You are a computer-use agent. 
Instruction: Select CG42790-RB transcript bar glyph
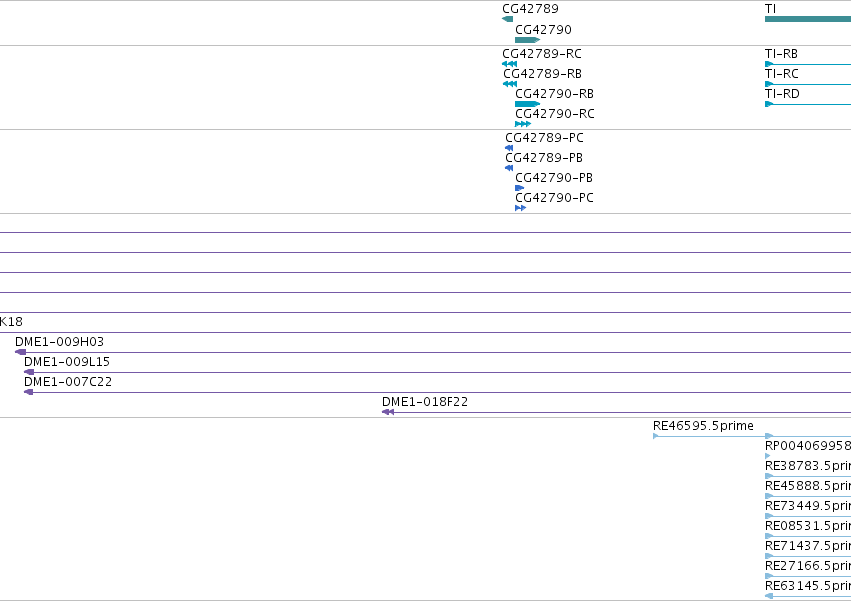pyautogui.click(x=528, y=104)
